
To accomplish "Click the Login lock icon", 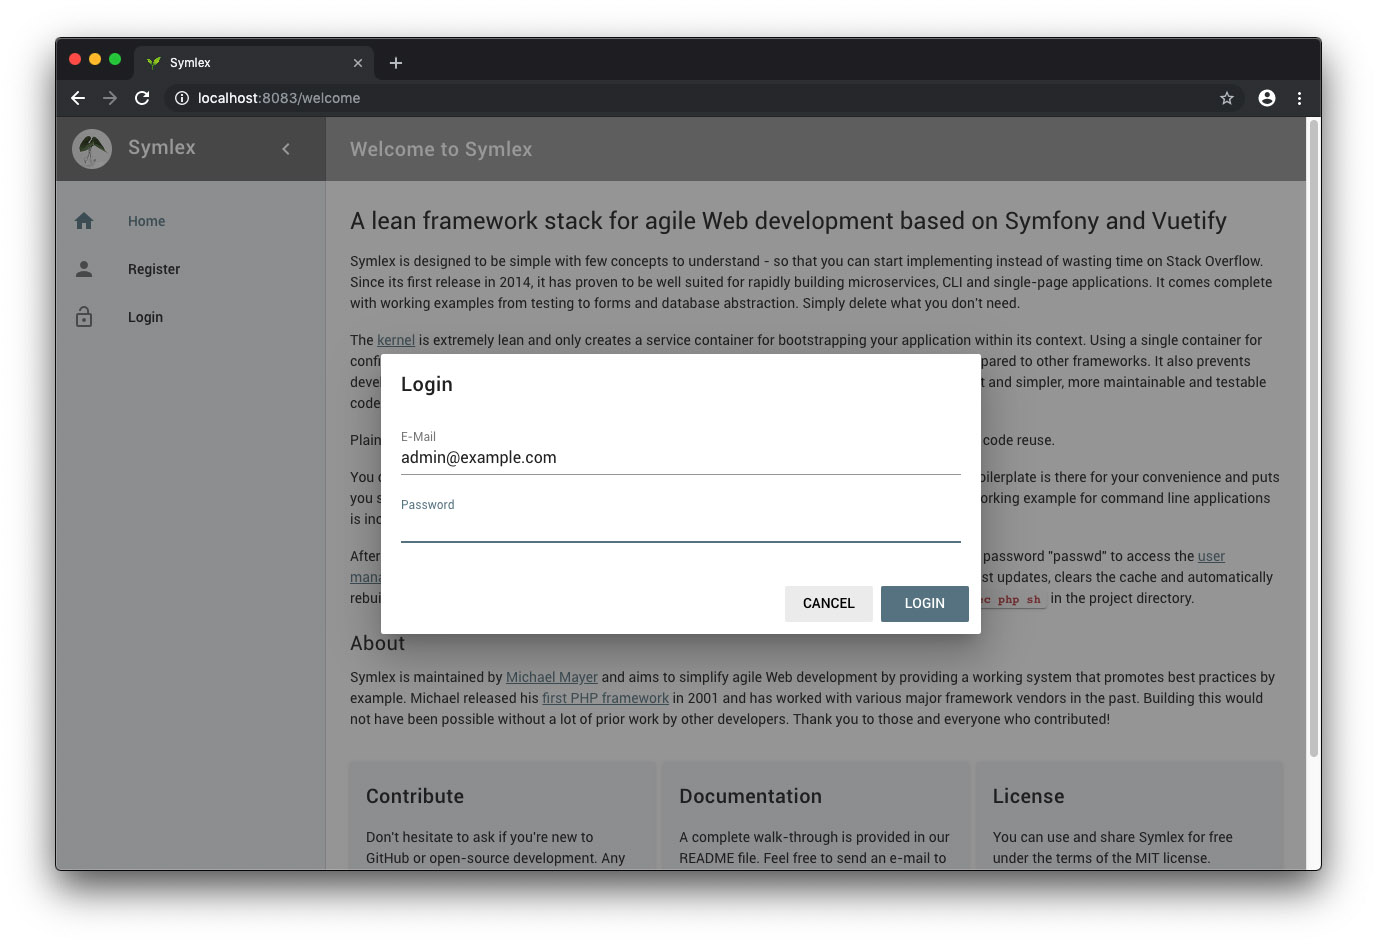I will click(x=84, y=317).
